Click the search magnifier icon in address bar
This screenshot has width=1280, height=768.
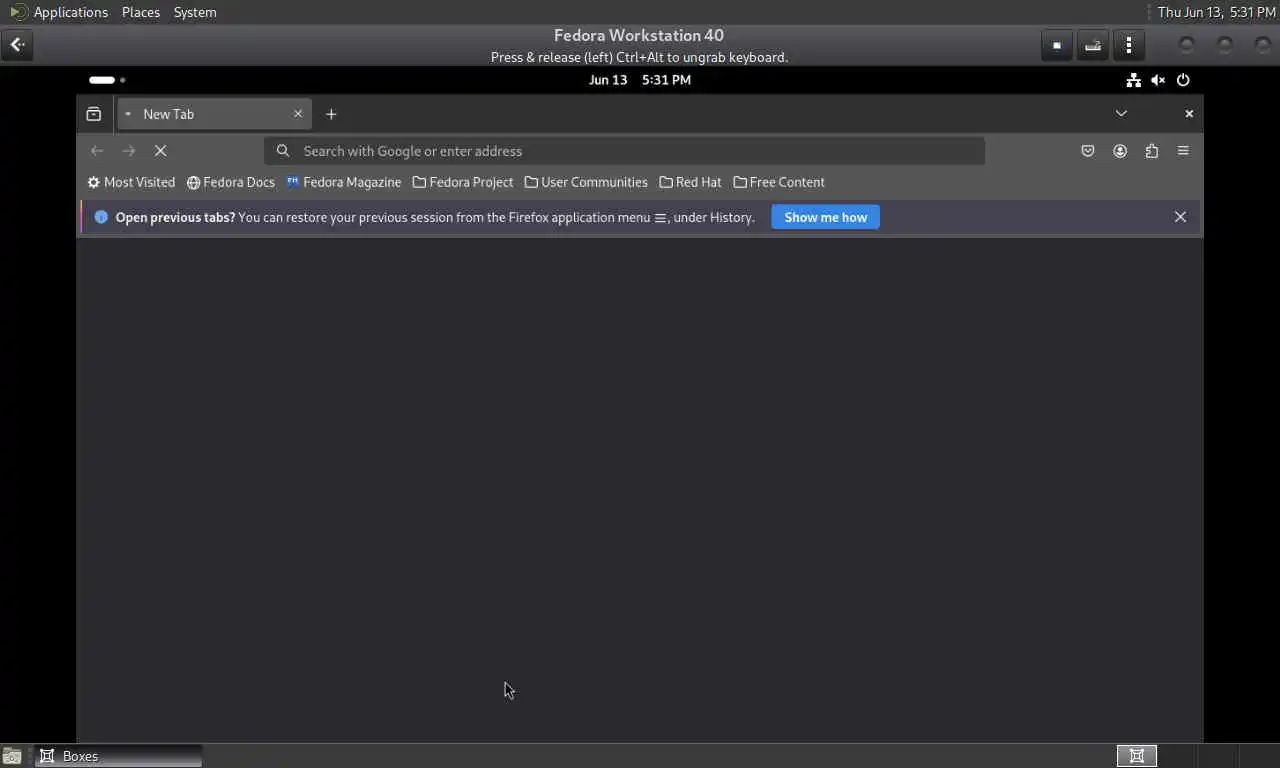[x=283, y=151]
